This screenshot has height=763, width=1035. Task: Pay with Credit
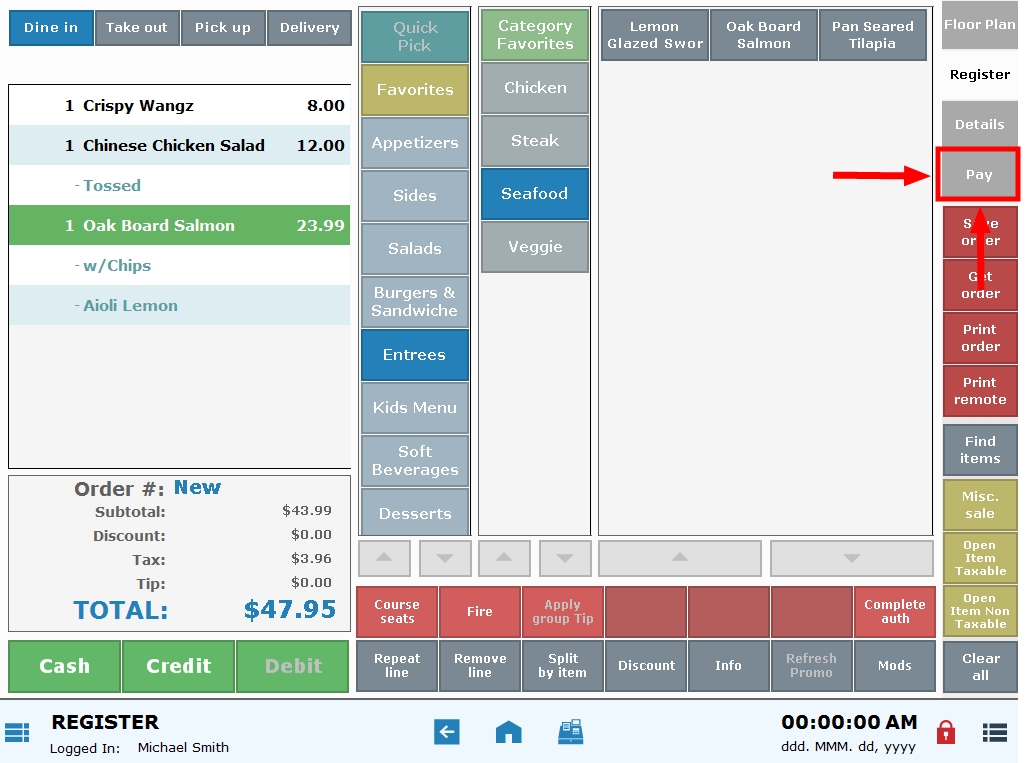[x=178, y=667]
